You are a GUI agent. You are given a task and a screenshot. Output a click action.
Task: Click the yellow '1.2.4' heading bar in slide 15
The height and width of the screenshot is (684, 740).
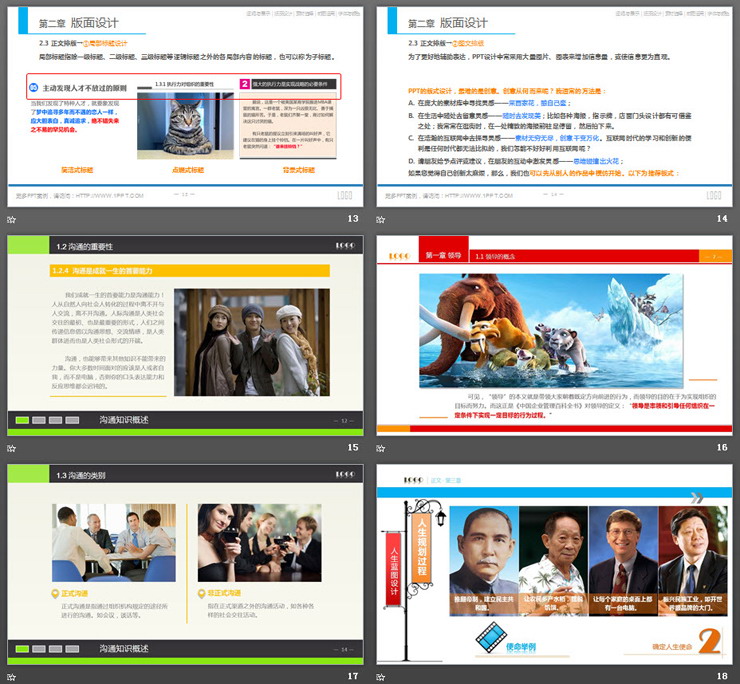pyautogui.click(x=190, y=270)
